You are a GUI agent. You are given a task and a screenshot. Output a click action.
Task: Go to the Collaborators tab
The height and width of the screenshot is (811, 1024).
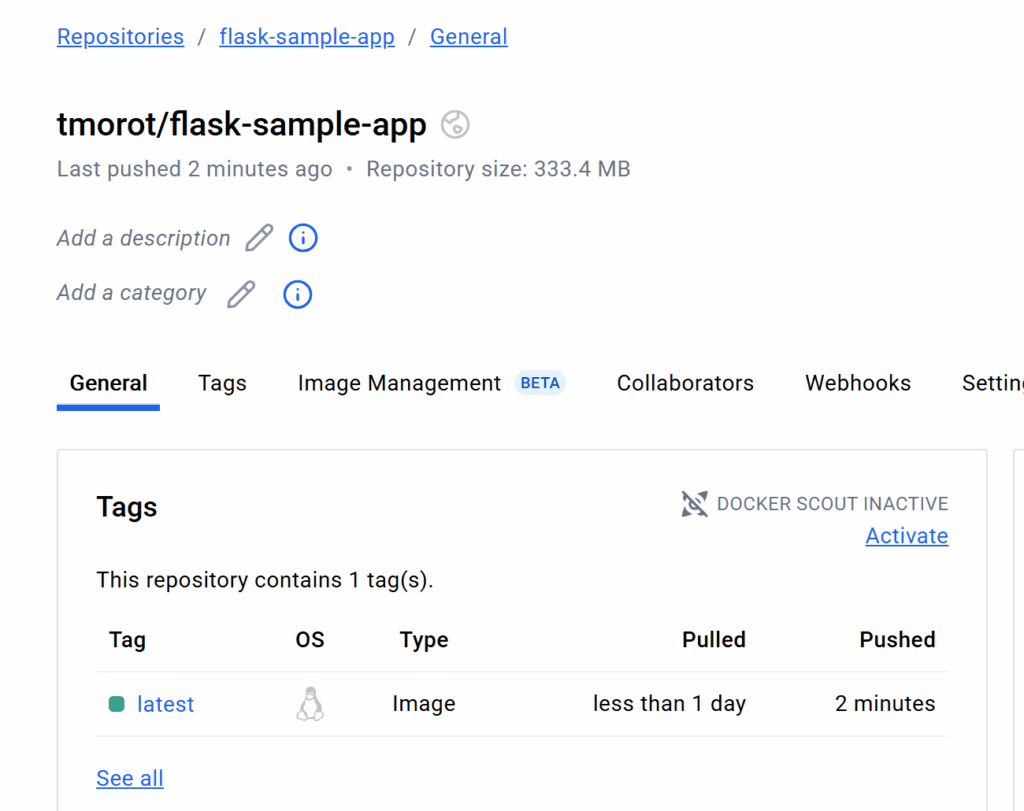click(685, 383)
